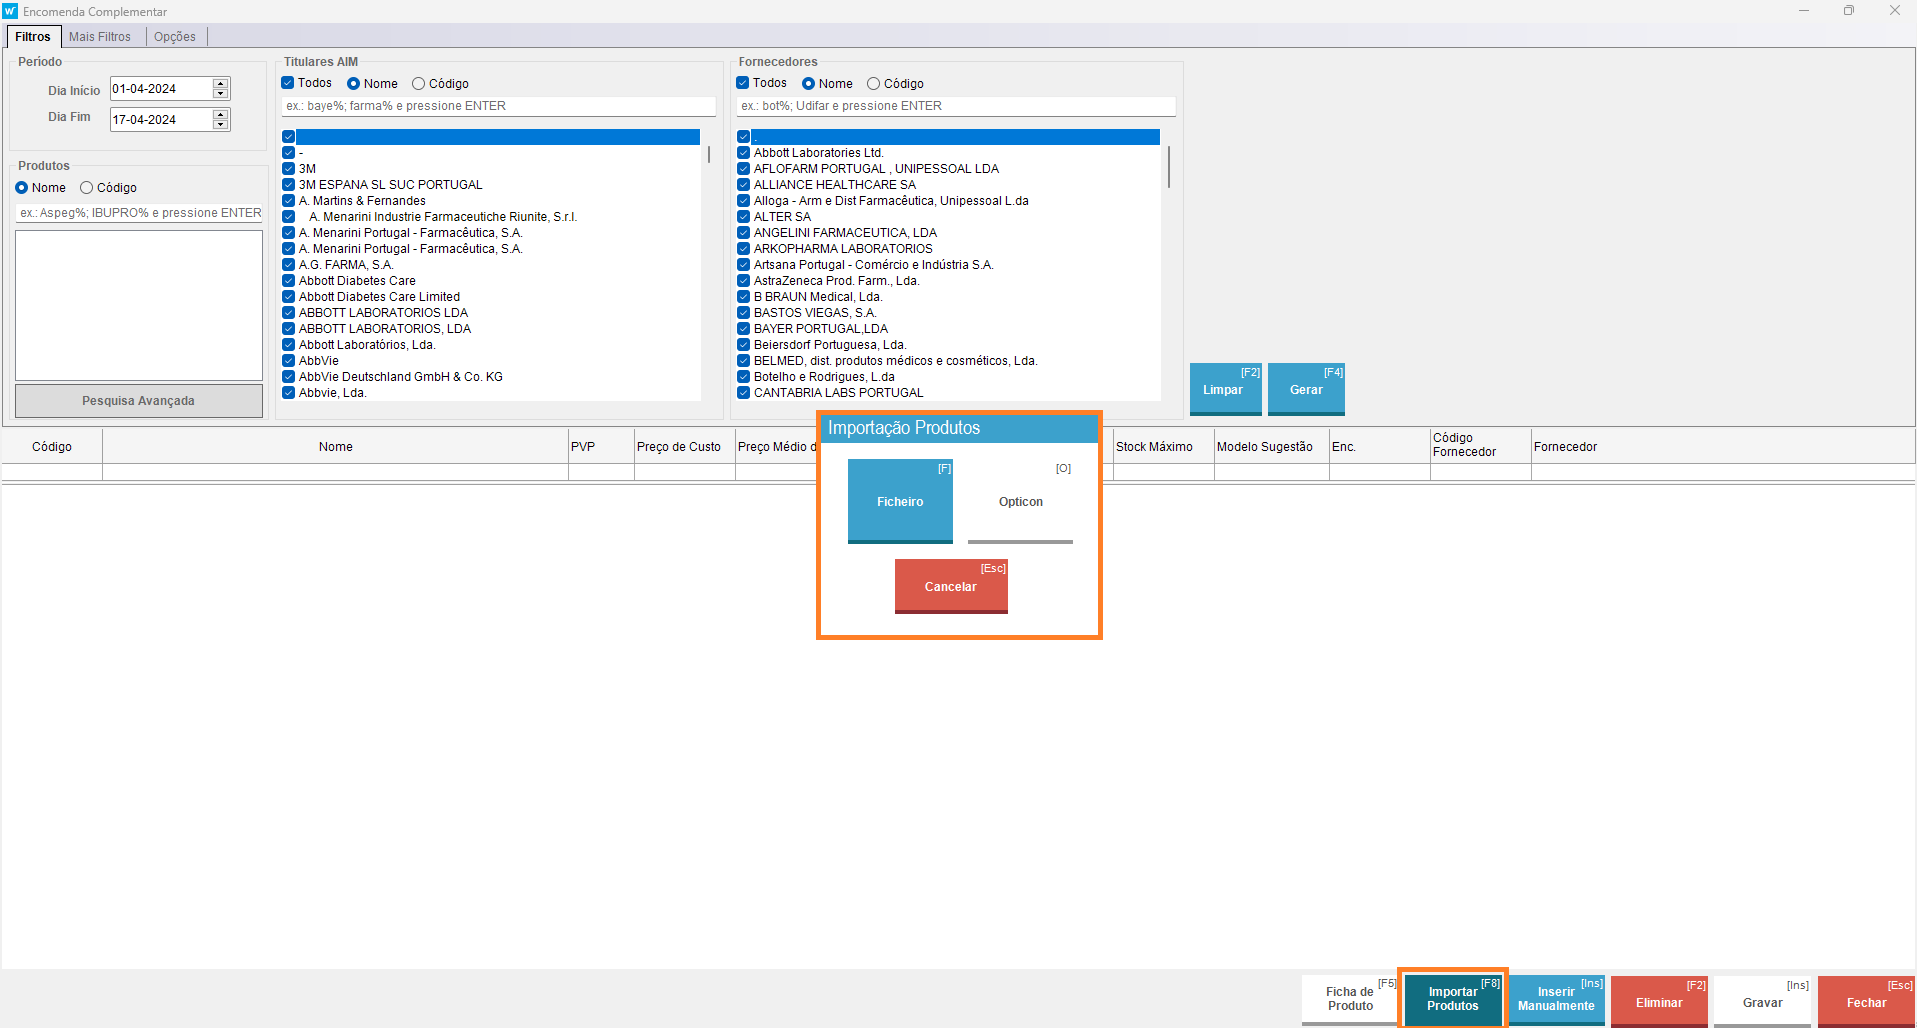The width and height of the screenshot is (1917, 1028).
Task: Open the Opções tab
Action: [x=175, y=37]
